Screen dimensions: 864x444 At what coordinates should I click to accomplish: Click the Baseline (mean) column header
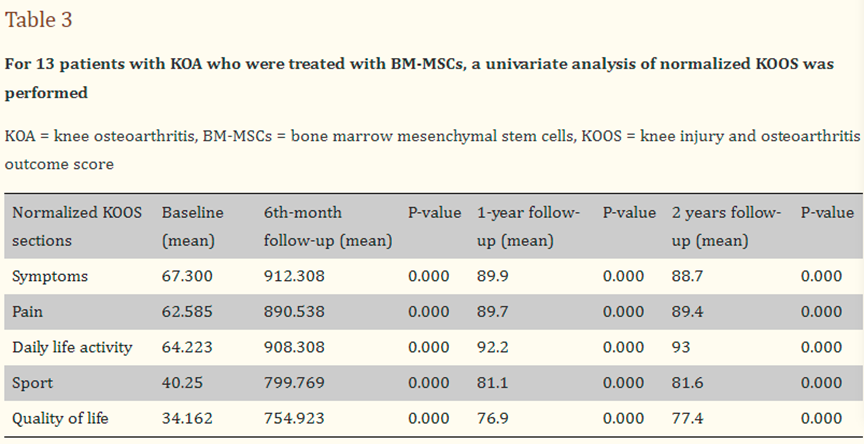click(x=193, y=227)
